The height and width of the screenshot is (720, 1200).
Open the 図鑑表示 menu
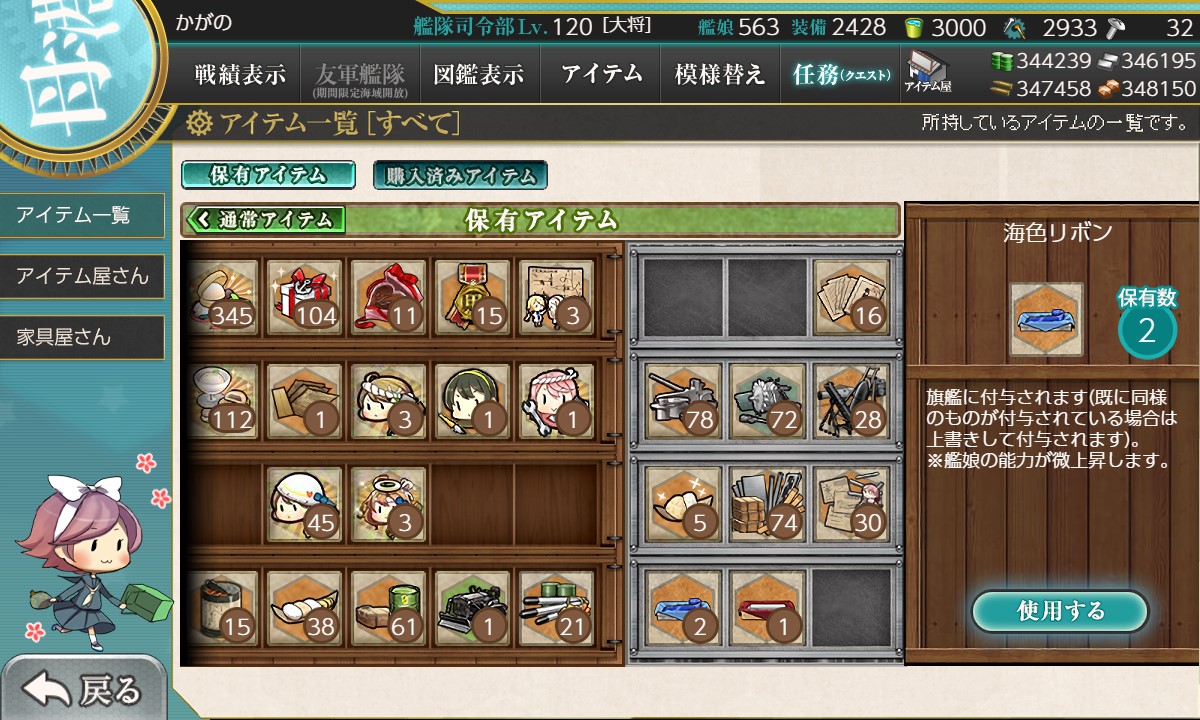(x=479, y=74)
